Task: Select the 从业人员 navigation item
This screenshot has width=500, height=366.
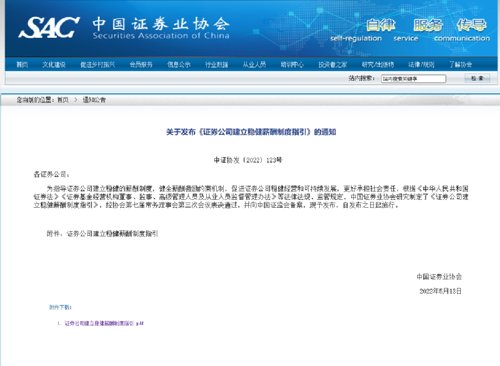Action: [x=254, y=65]
